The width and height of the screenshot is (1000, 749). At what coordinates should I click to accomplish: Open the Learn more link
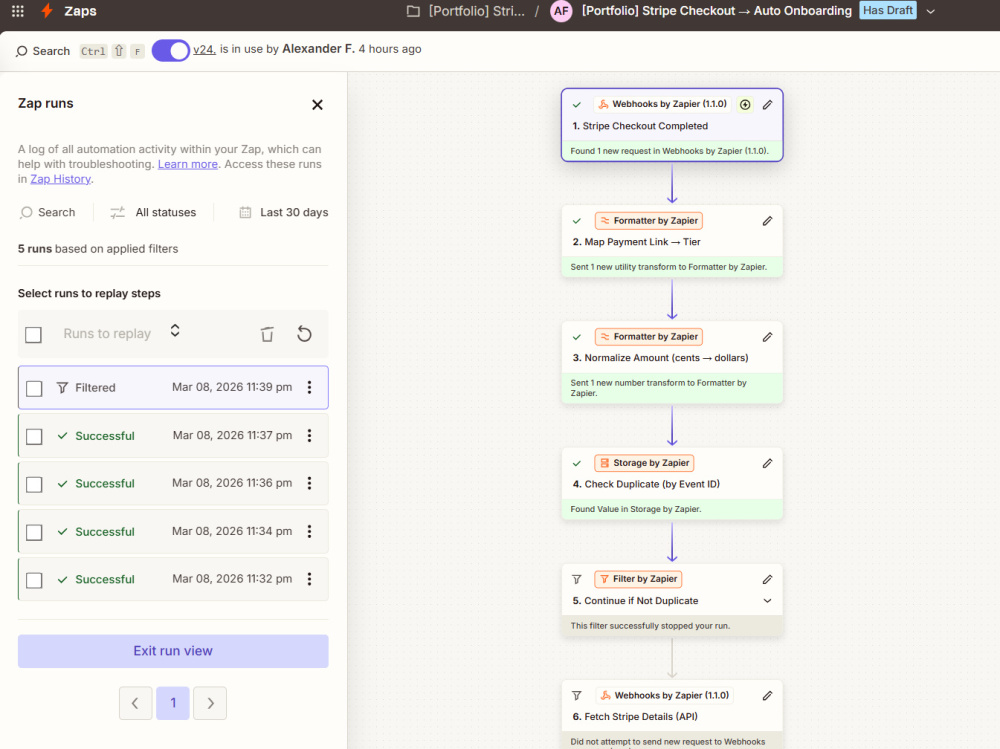click(188, 164)
